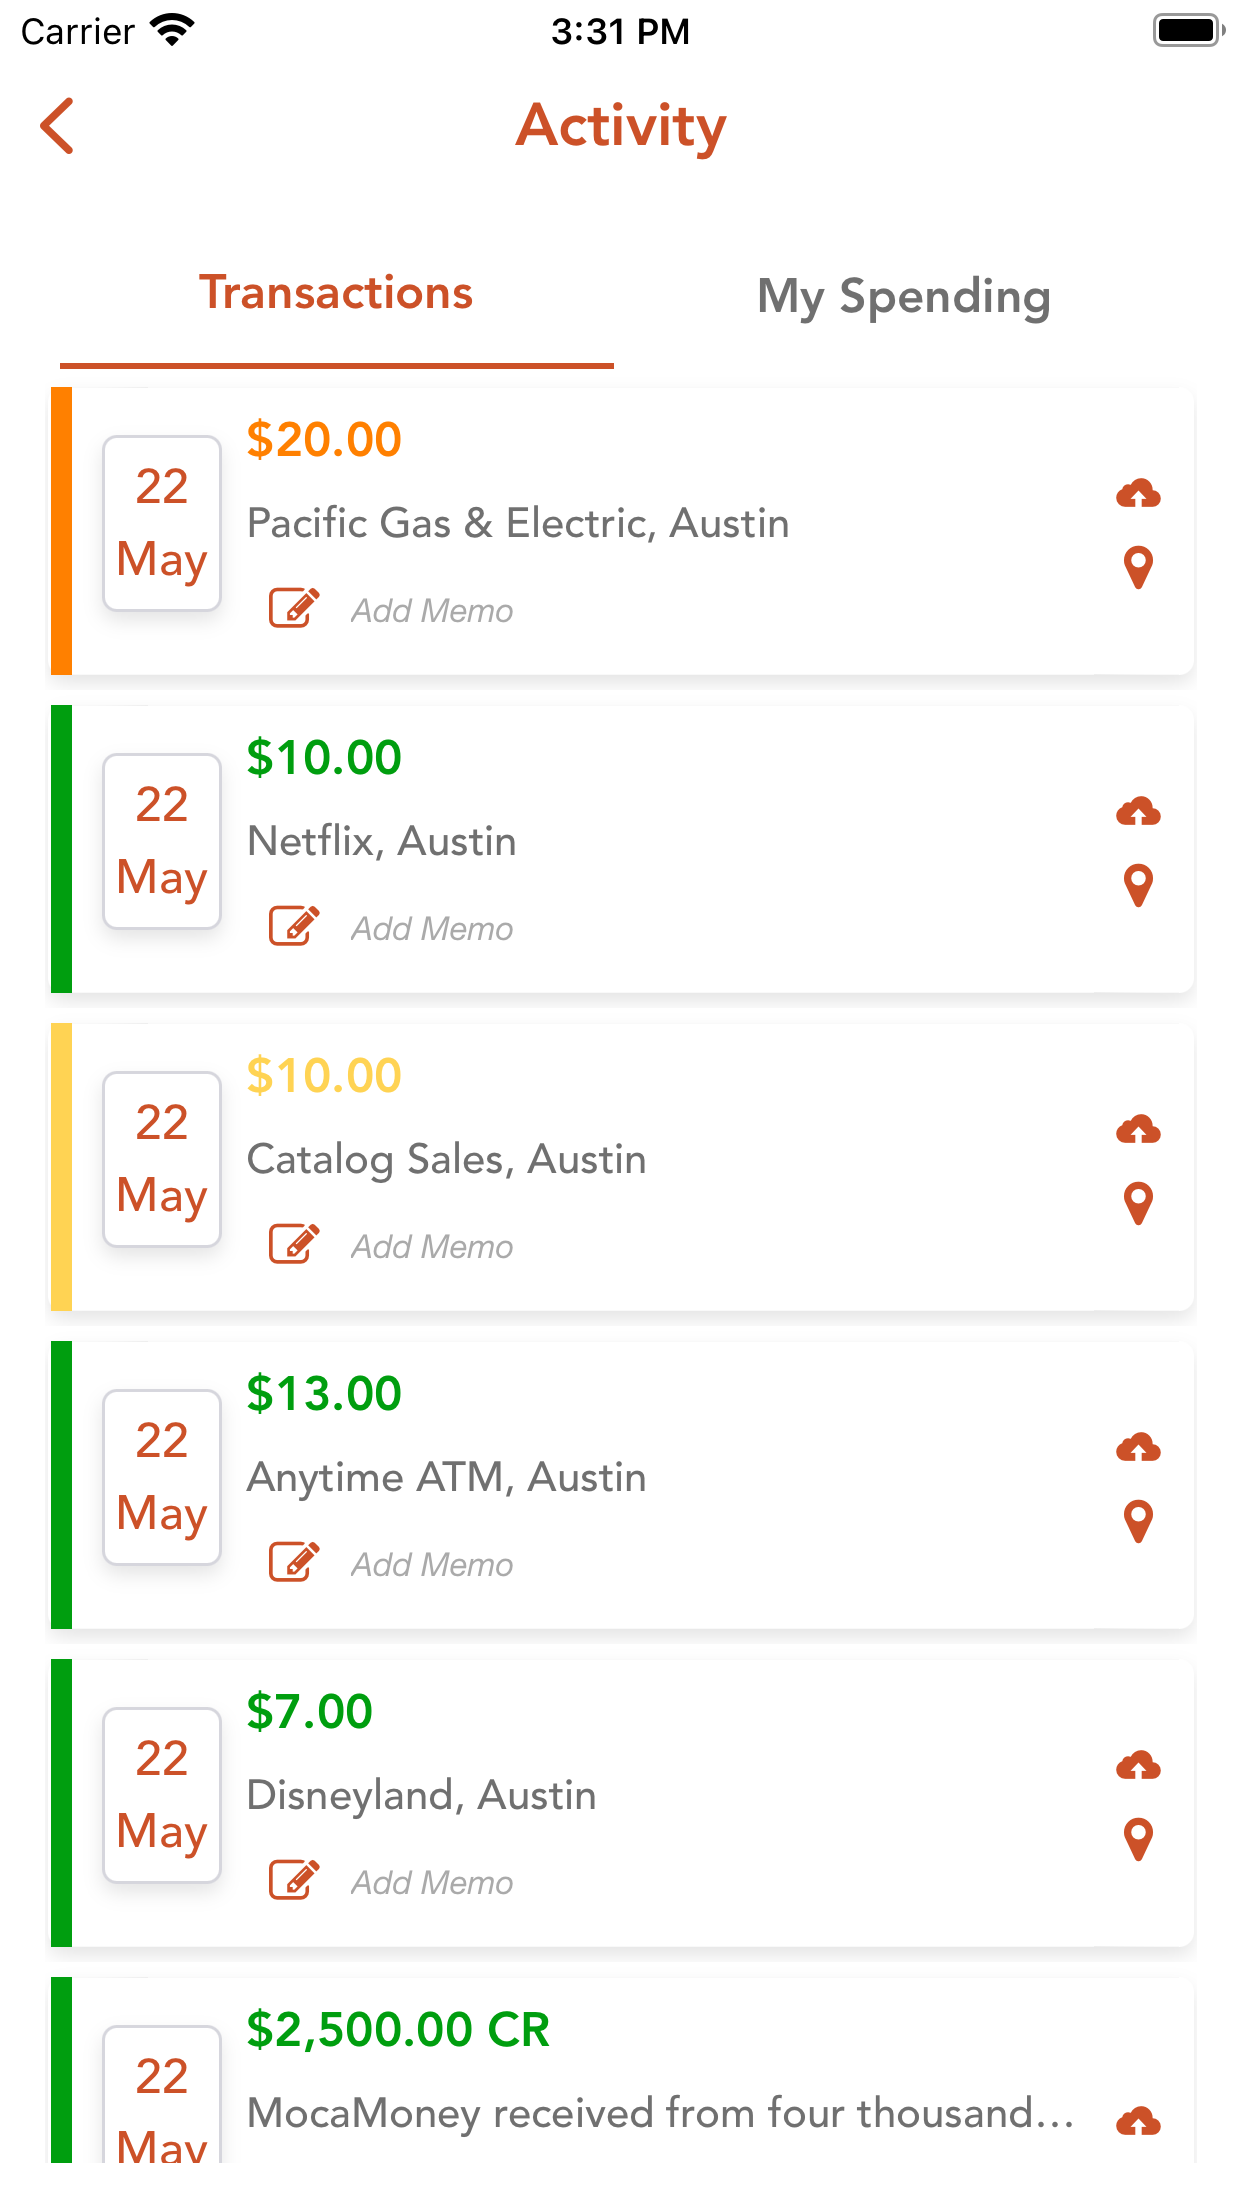
Task: Upload receipt for Anytime ATM transaction
Action: 1138,1447
